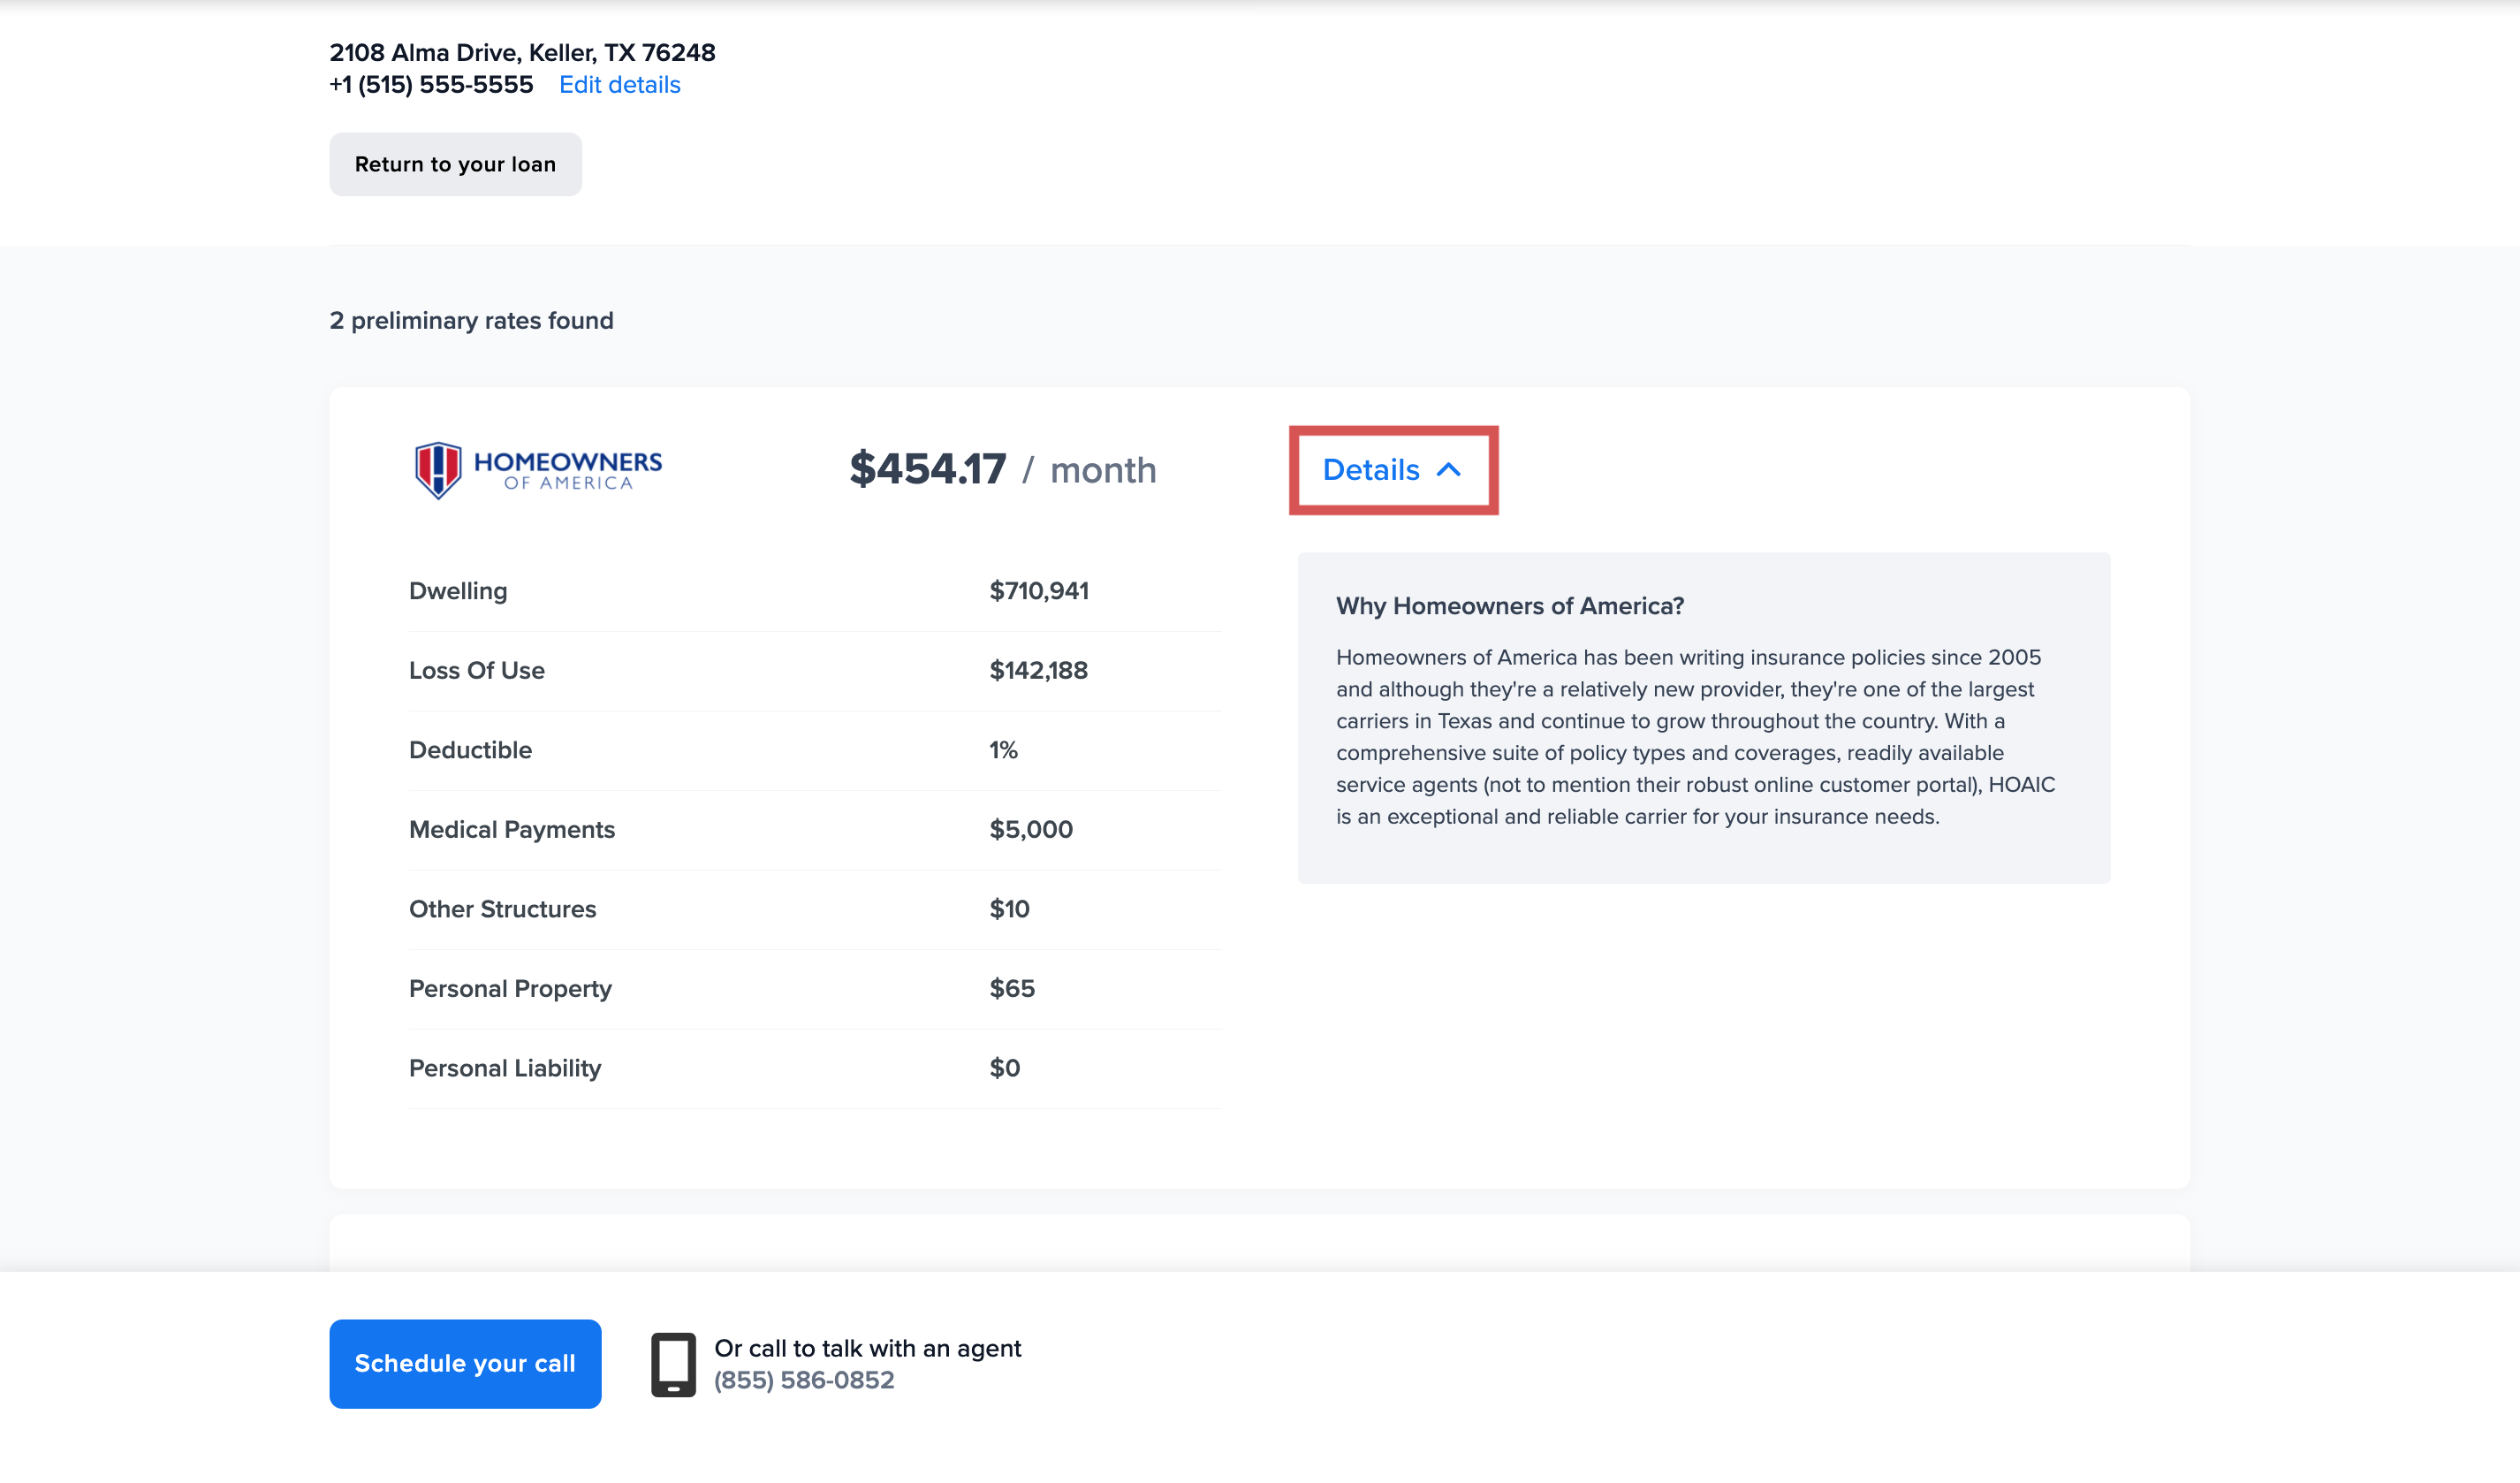Click the Personal Liability $0 value
This screenshot has height=1483, width=2520.
point(1004,1068)
